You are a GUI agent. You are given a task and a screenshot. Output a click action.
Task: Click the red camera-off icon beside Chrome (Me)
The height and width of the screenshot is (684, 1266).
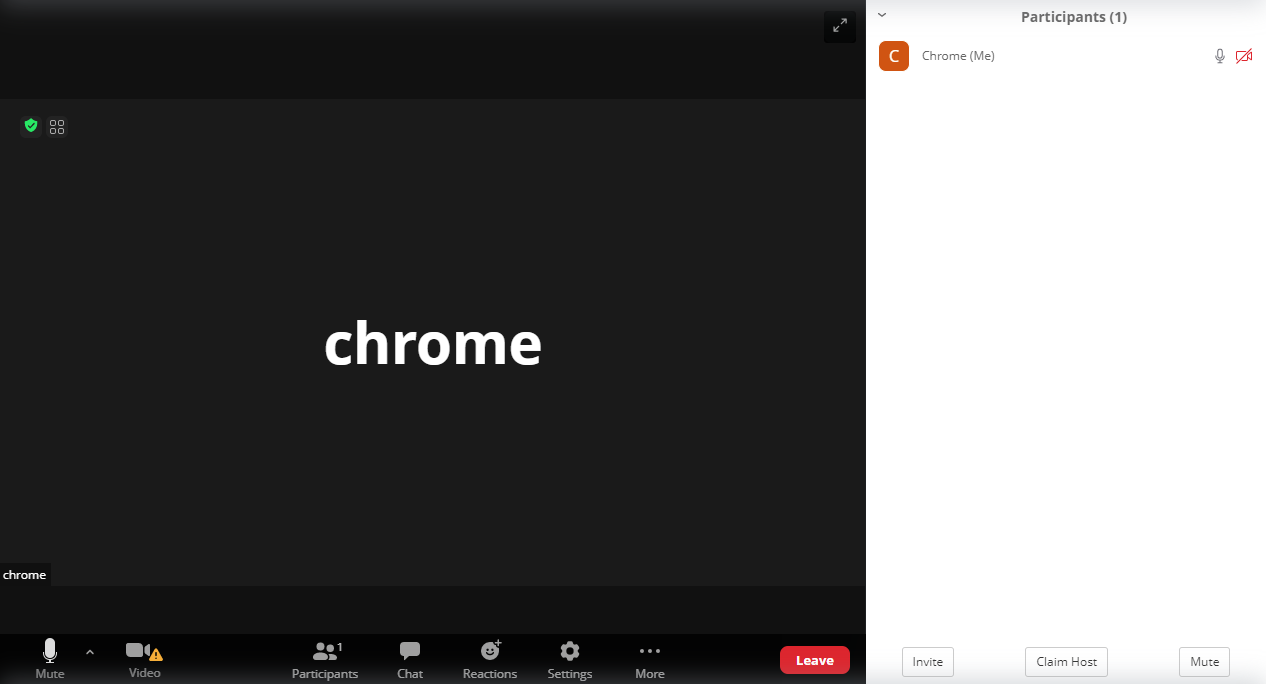click(1244, 56)
